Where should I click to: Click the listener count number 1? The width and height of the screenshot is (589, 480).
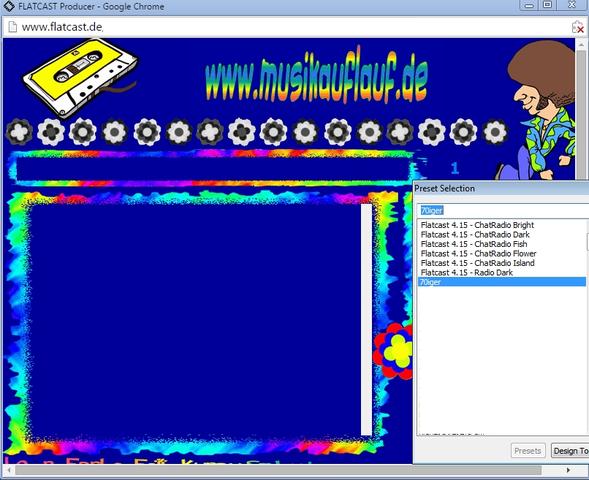(x=455, y=168)
